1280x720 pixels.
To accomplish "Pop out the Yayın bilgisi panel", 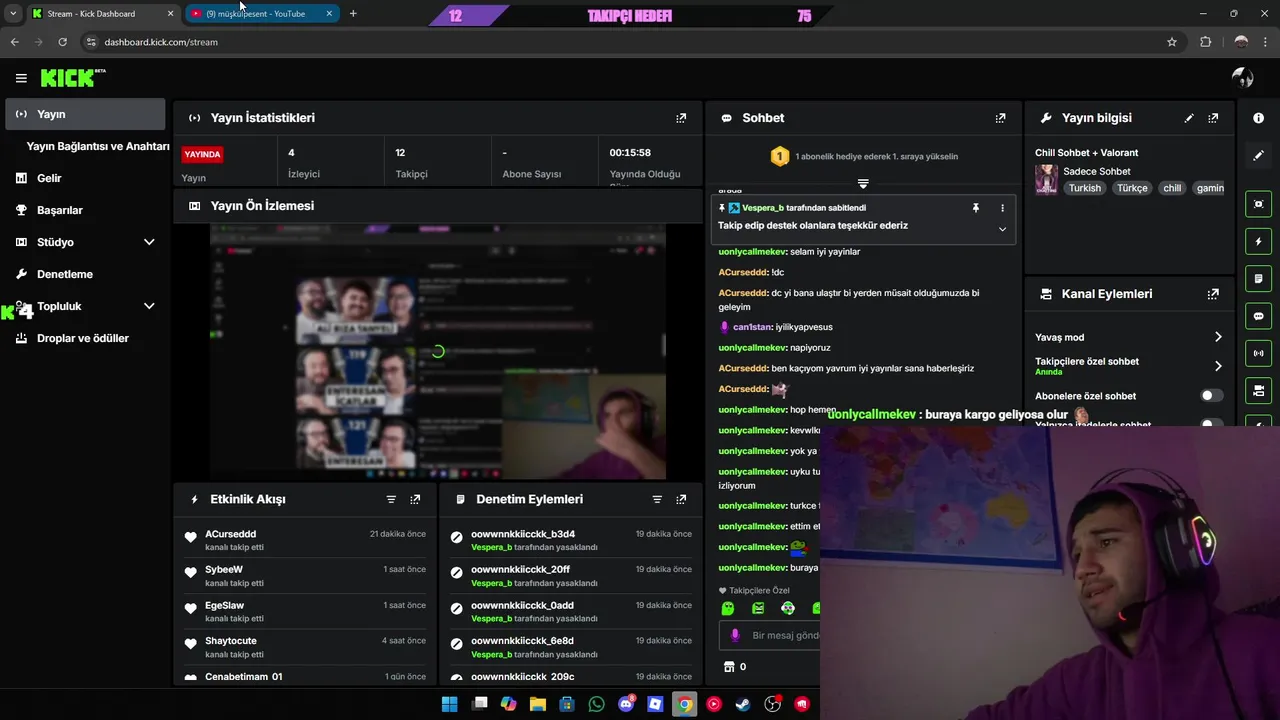I will pyautogui.click(x=1213, y=118).
